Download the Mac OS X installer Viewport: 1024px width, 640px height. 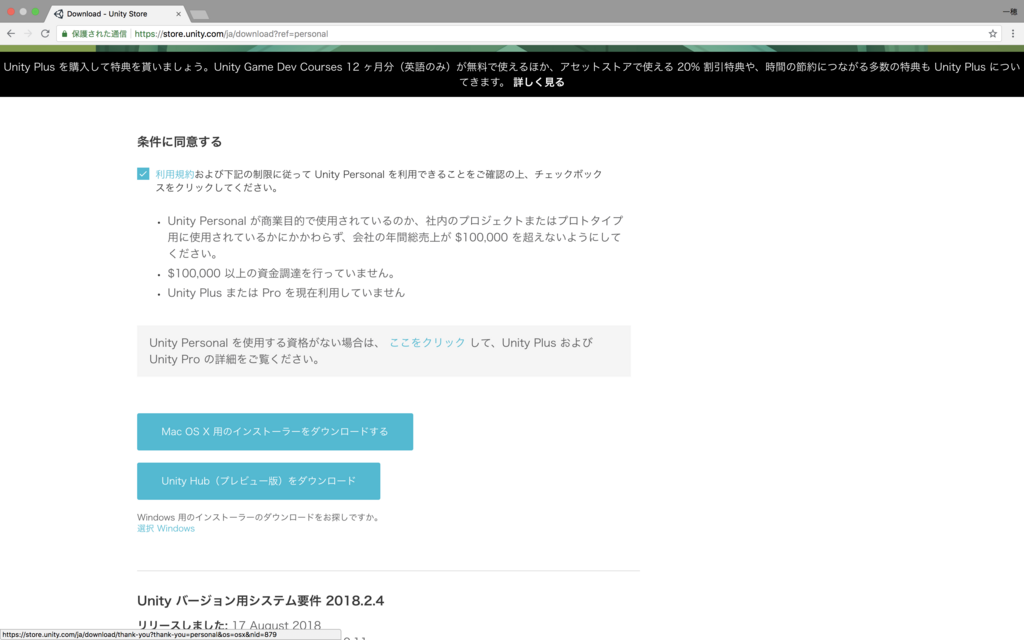pos(275,432)
